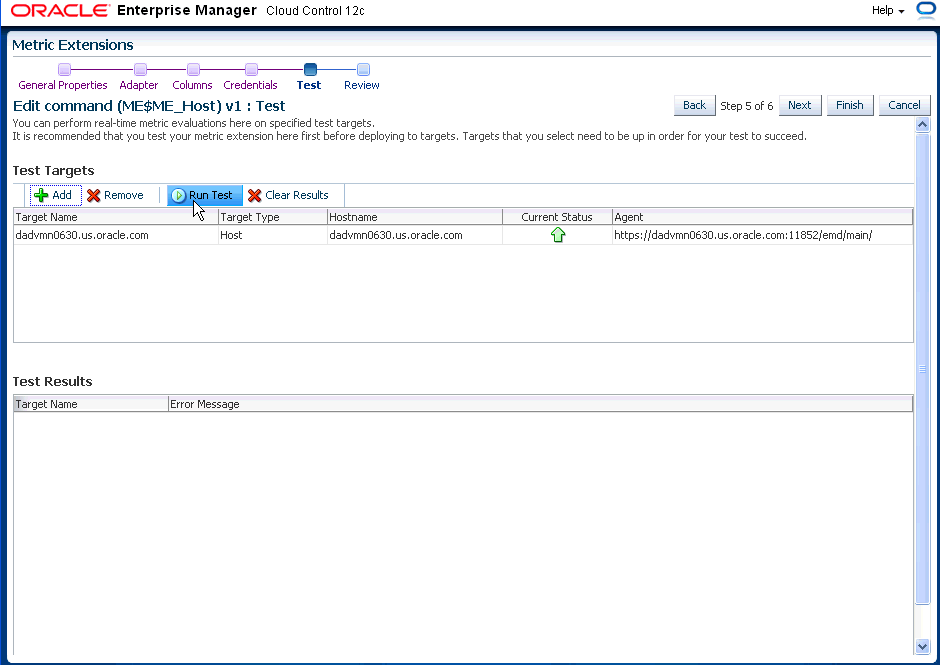Click the Oracle logo in the header
Screen dimensions: 940x665
61,10
